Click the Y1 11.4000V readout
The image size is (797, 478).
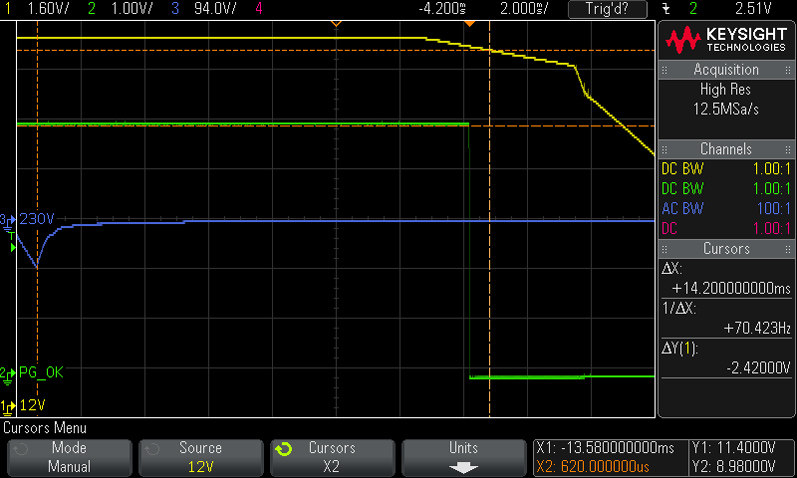tap(733, 448)
